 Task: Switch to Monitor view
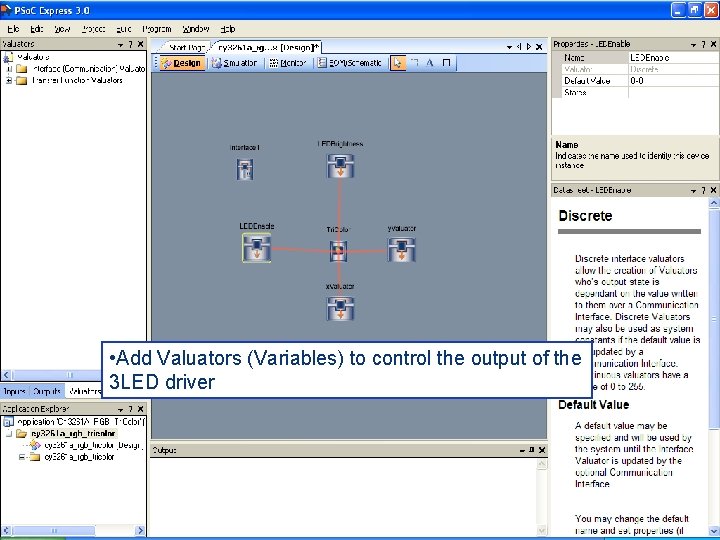point(287,63)
